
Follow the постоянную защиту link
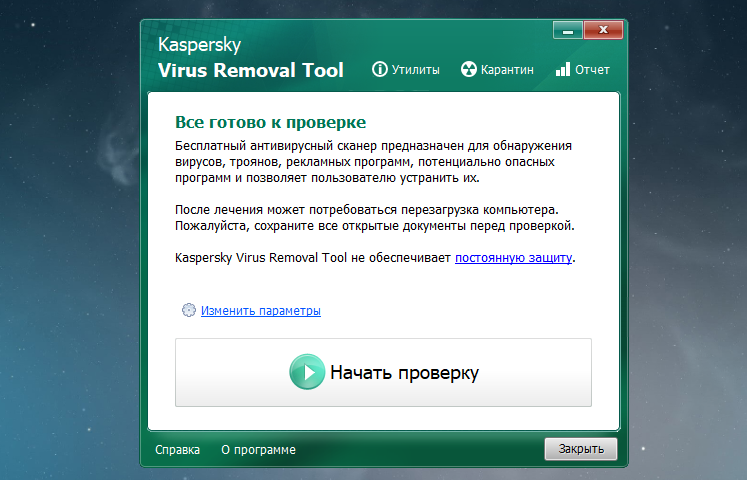click(513, 258)
